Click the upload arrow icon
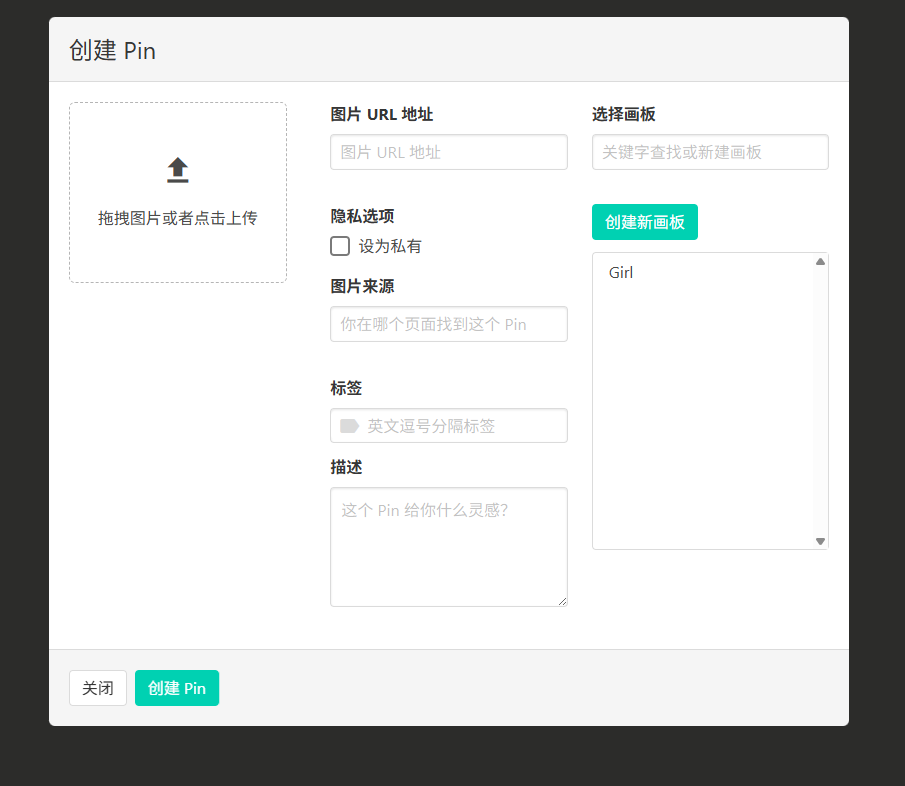Viewport: 905px width, 786px height. click(178, 170)
